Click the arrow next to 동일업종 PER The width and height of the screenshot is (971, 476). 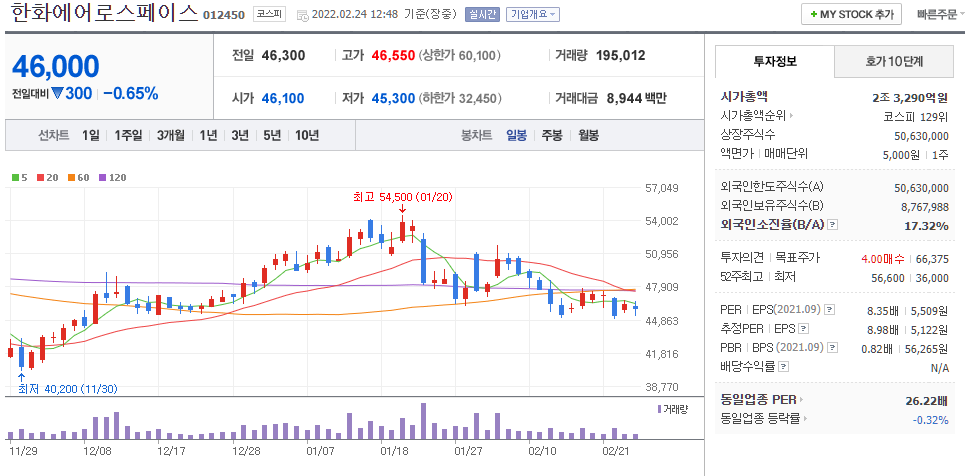801,400
